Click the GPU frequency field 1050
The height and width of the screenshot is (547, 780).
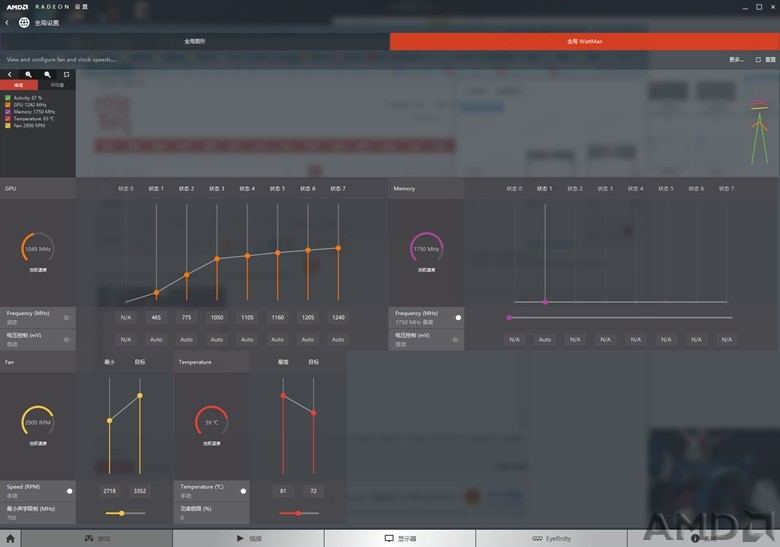pyautogui.click(x=217, y=317)
